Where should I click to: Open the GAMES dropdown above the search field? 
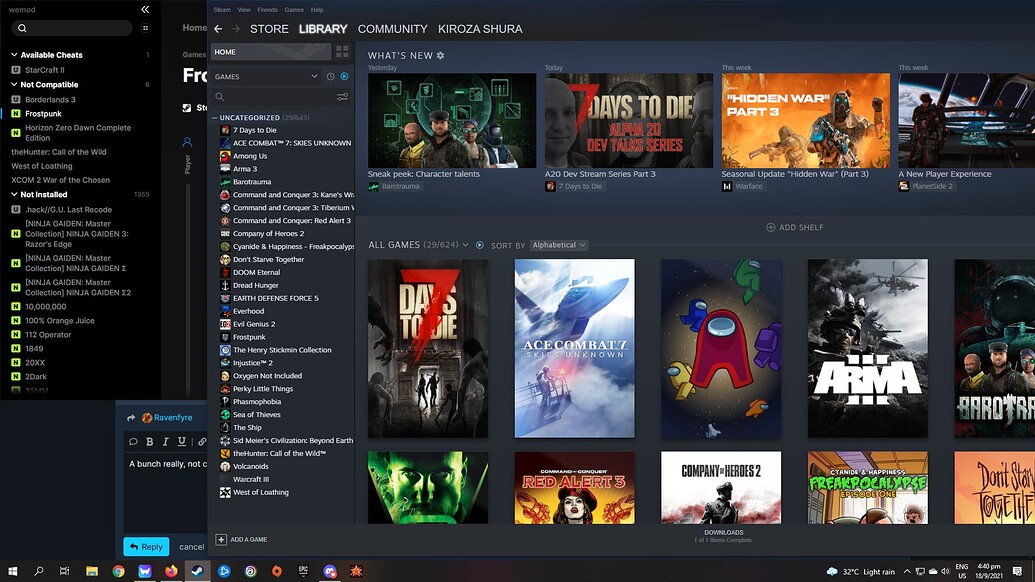click(314, 76)
